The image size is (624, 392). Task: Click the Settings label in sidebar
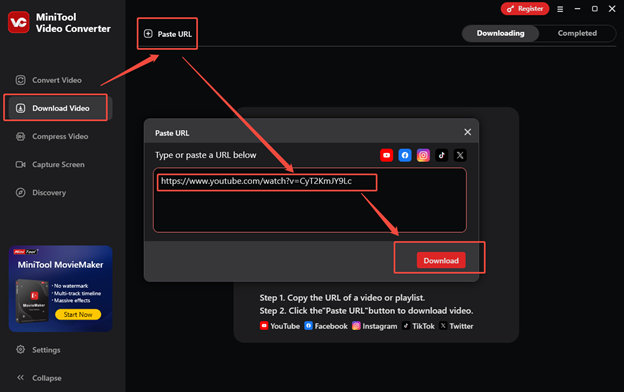46,350
